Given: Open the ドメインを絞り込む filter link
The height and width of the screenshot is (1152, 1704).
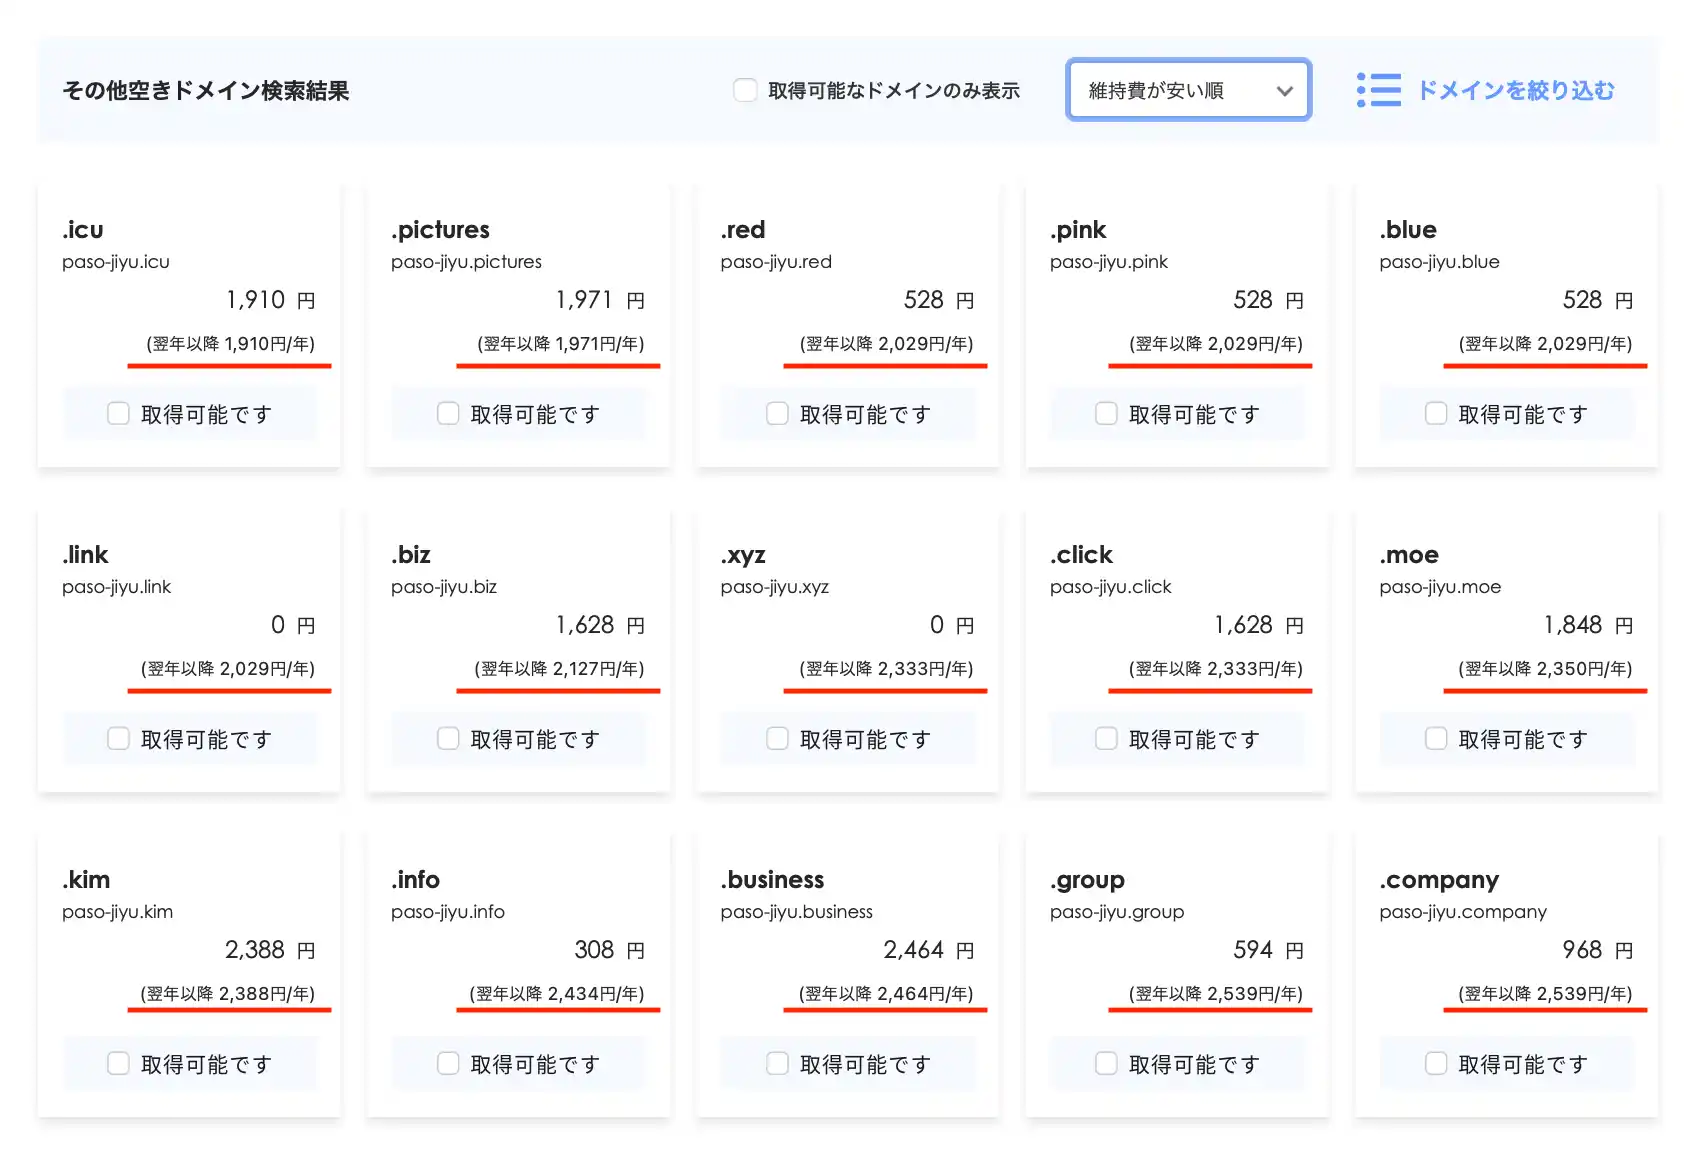Looking at the screenshot, I should pyautogui.click(x=1515, y=90).
